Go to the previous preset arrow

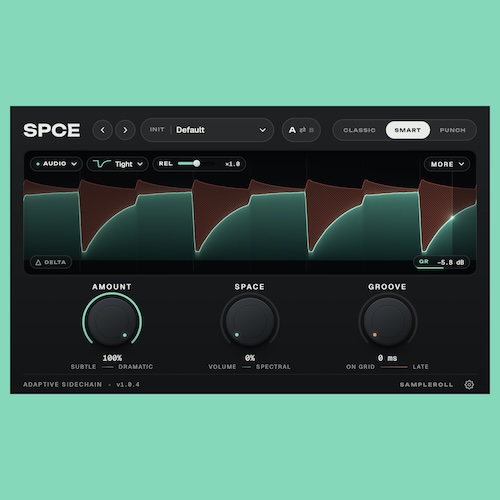[103, 130]
